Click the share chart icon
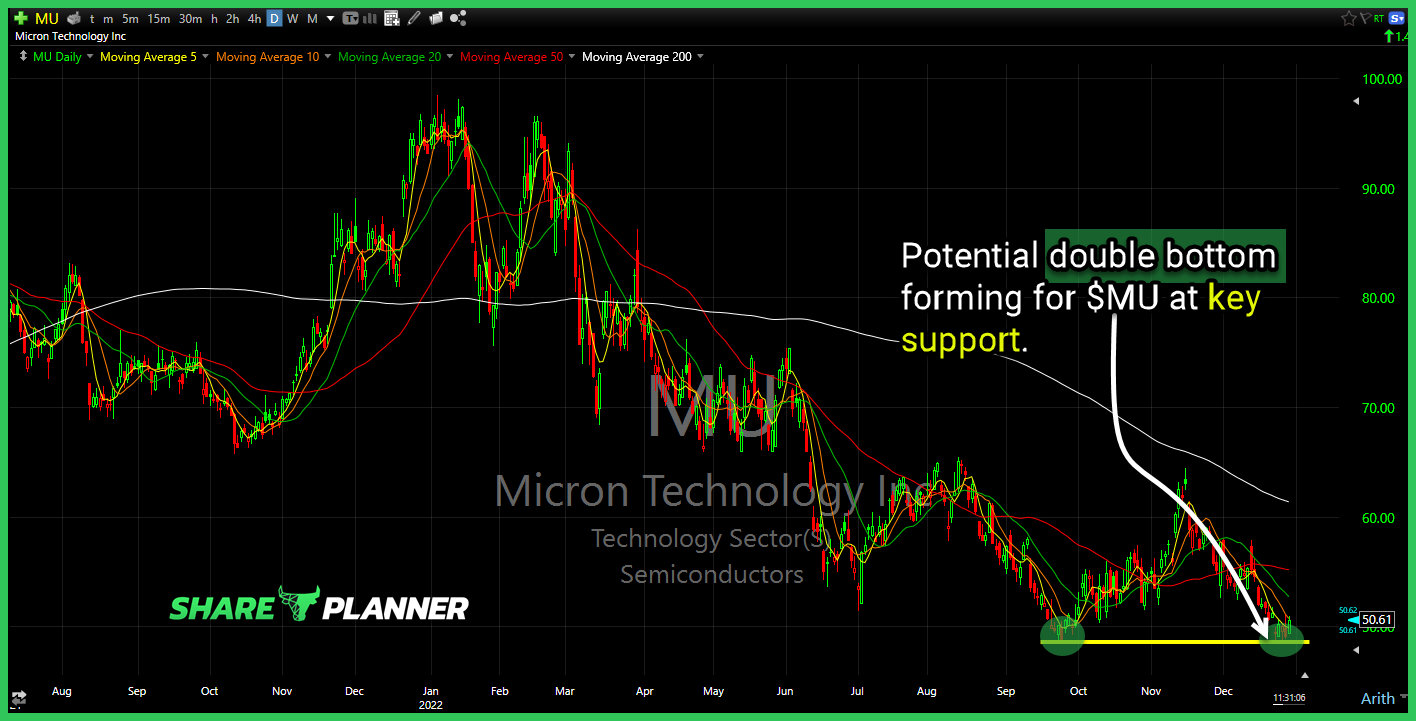Viewport: 1416px width, 721px height. pyautogui.click(x=458, y=18)
